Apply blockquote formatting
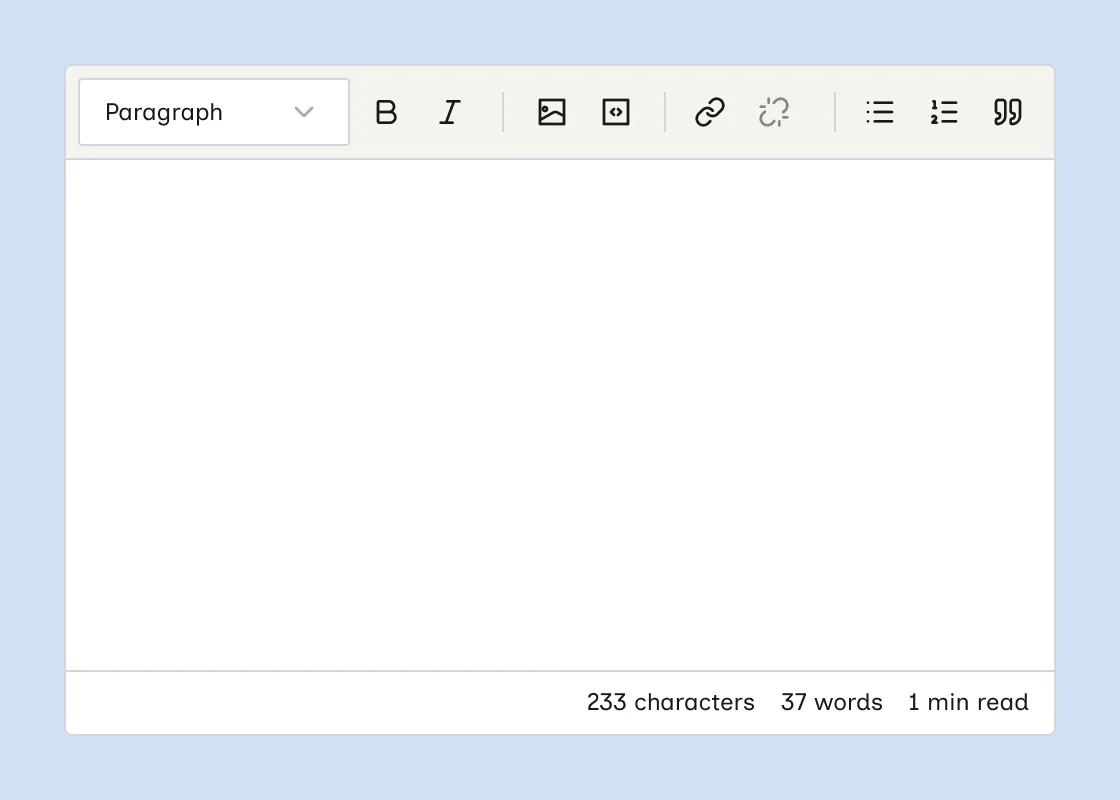This screenshot has height=800, width=1120. 1008,112
